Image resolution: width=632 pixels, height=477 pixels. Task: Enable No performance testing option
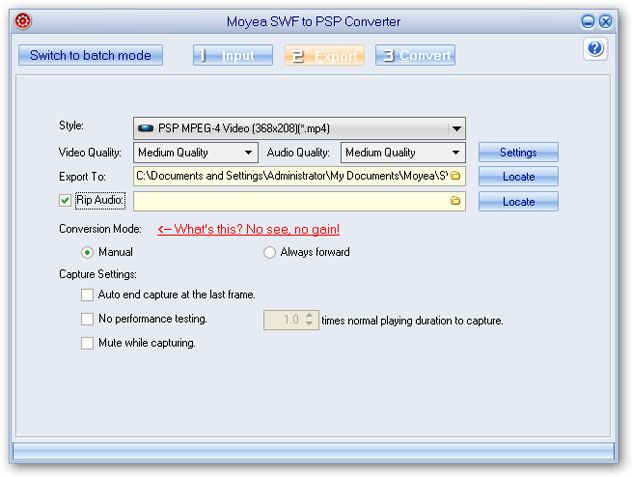click(x=87, y=319)
